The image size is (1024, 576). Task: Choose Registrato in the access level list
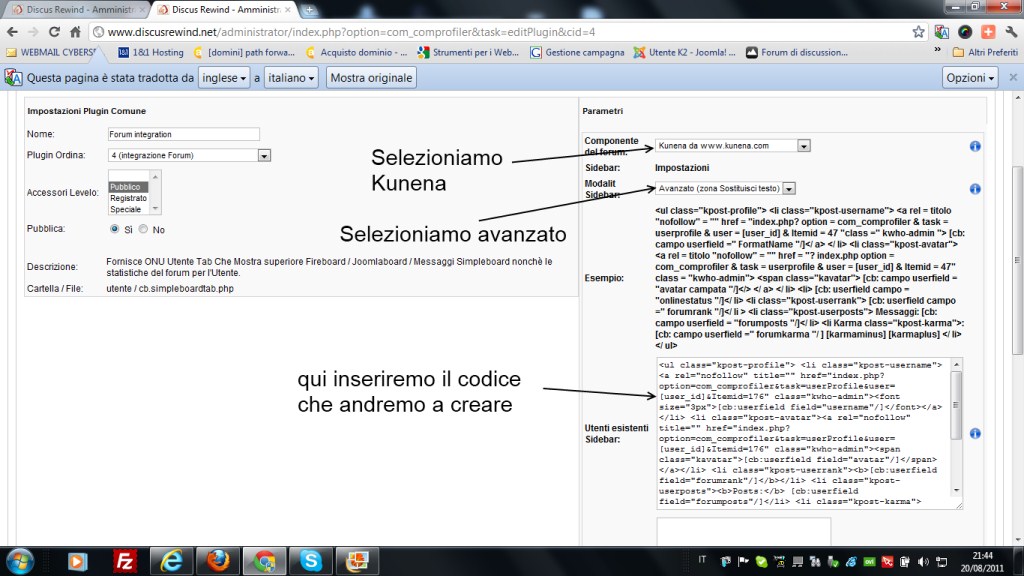click(128, 198)
